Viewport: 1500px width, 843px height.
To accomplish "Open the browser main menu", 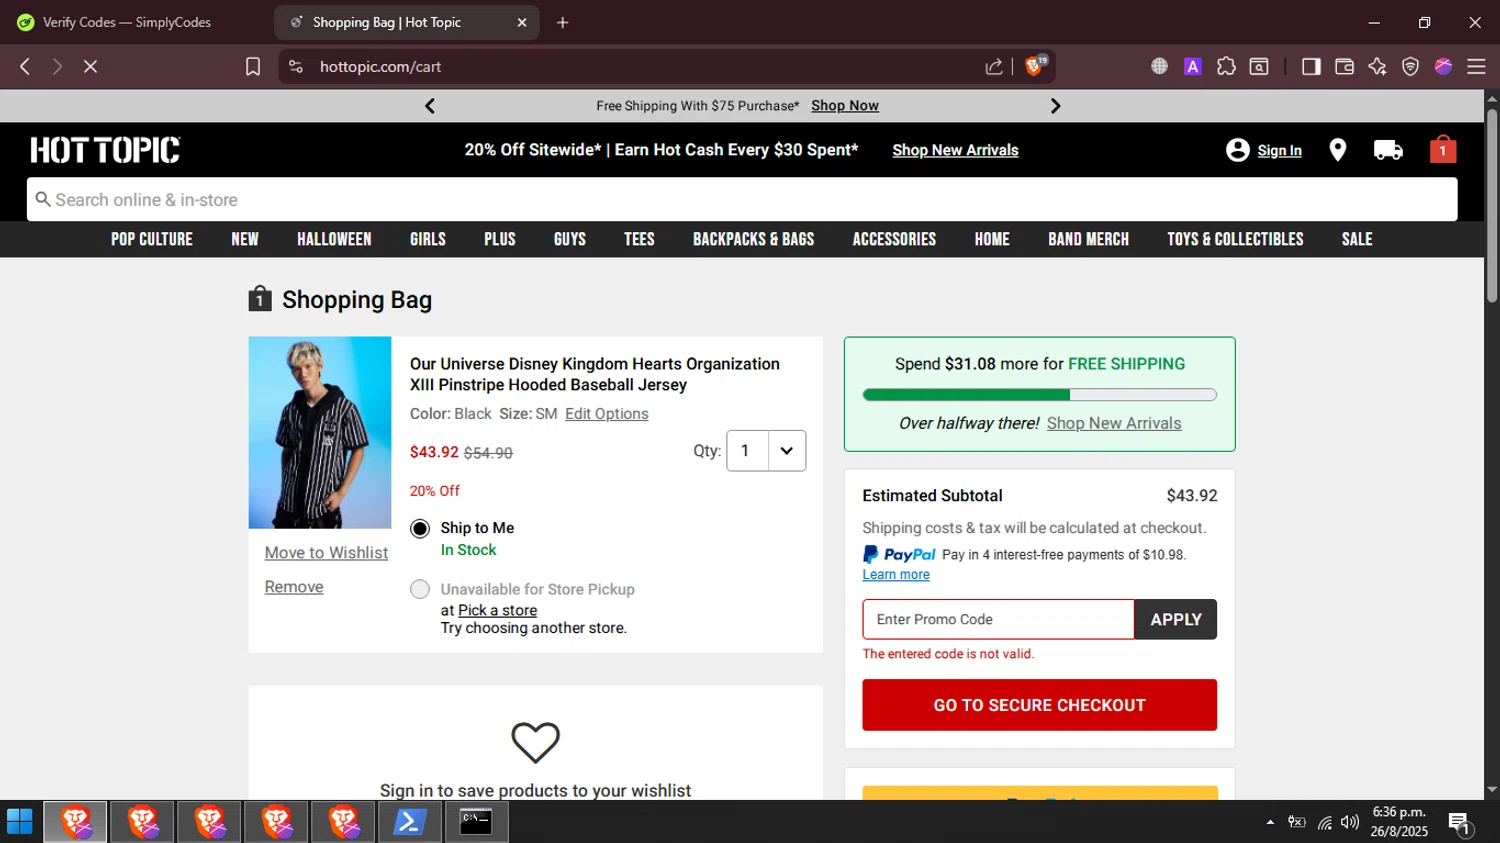I will coord(1476,66).
